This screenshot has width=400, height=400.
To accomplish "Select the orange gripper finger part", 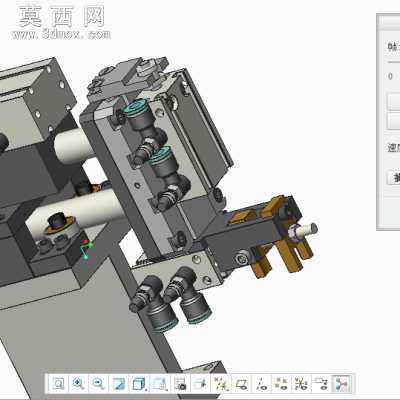I will pyautogui.click(x=290, y=255).
